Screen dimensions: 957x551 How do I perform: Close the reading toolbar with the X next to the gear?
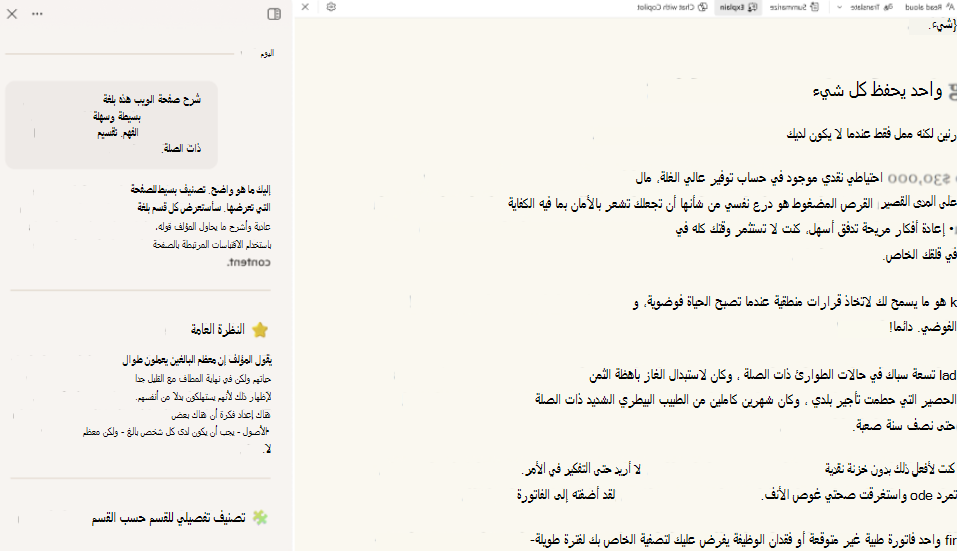click(305, 7)
